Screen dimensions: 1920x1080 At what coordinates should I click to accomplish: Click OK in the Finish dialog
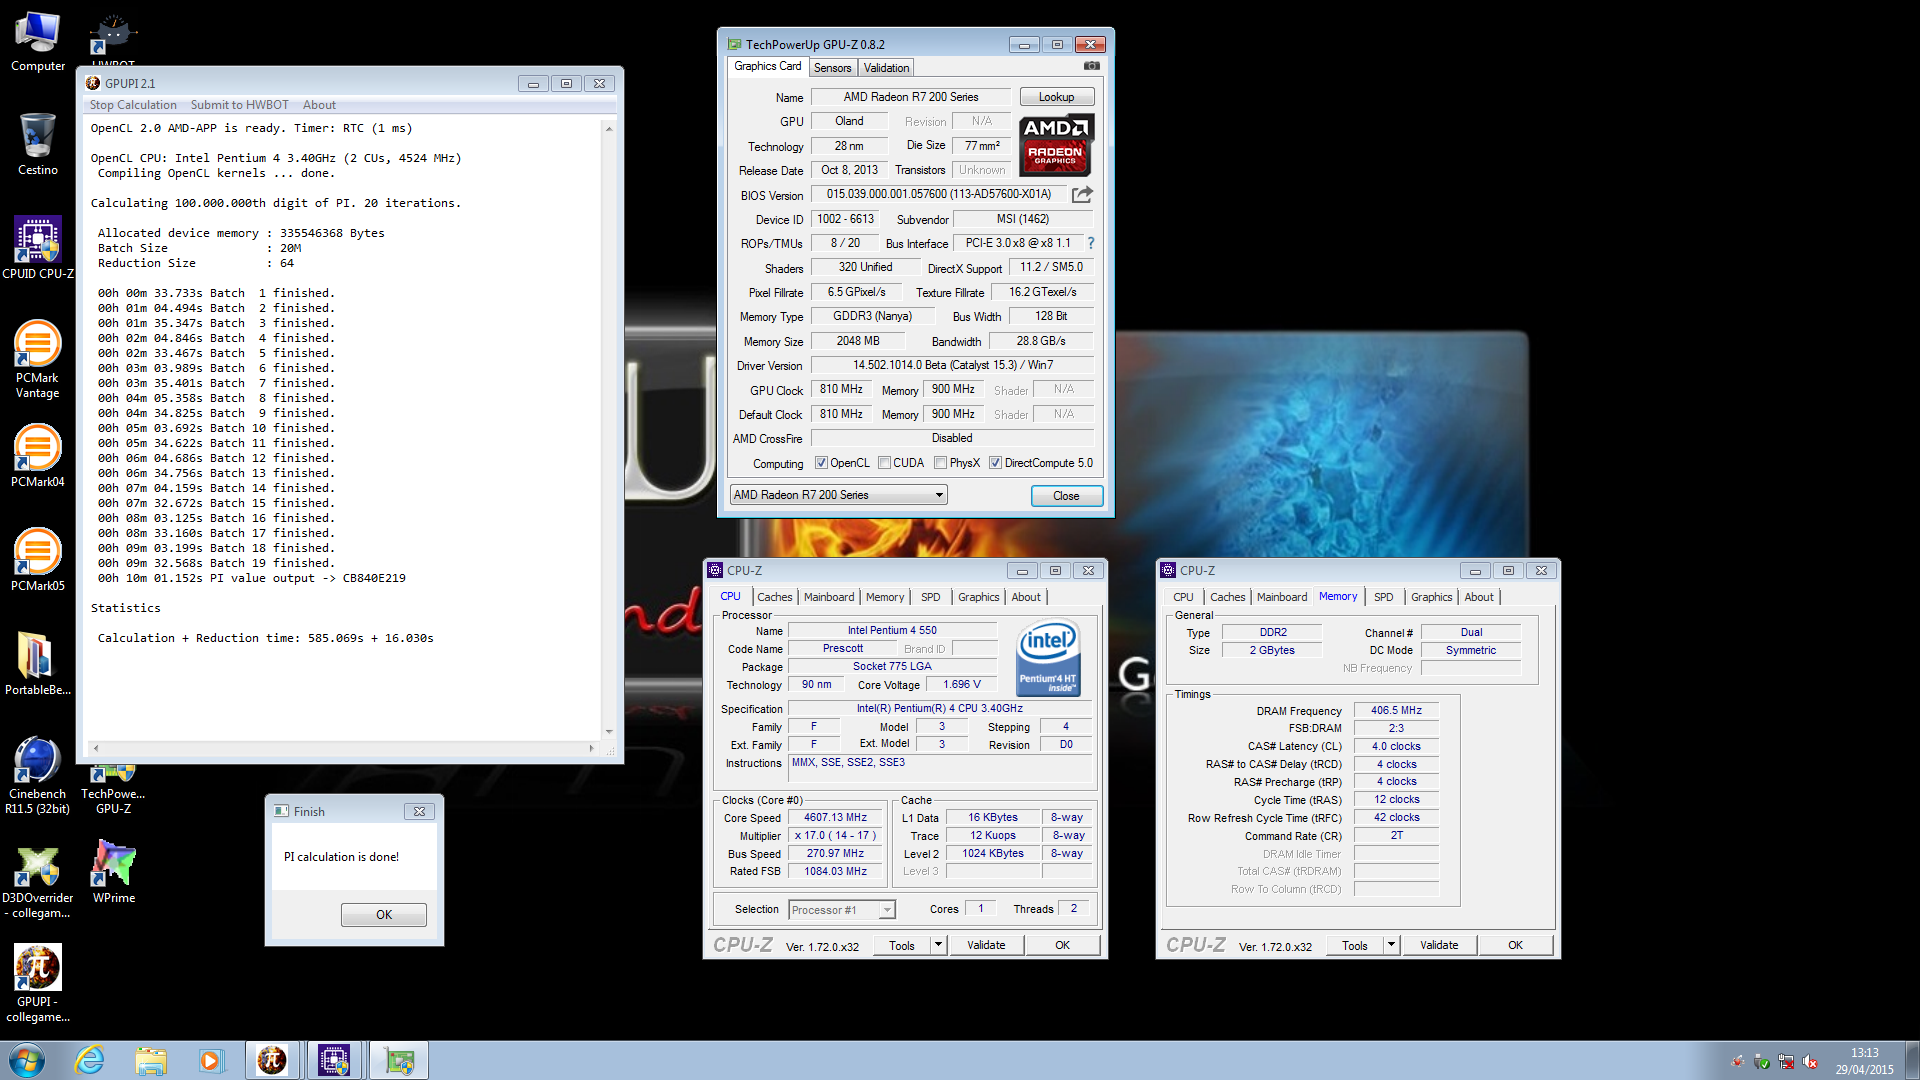pos(384,915)
